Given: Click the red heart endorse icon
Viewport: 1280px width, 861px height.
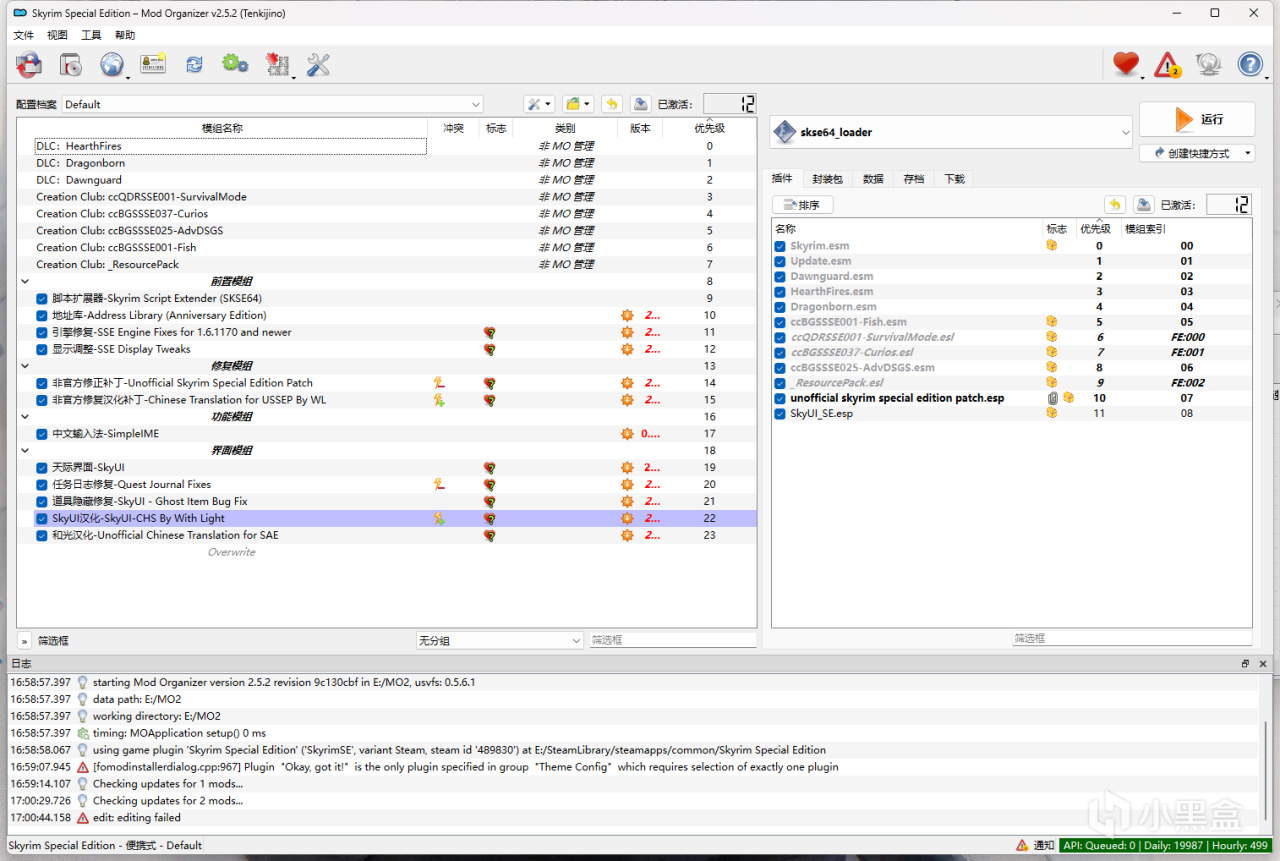Looking at the screenshot, I should point(1126,65).
